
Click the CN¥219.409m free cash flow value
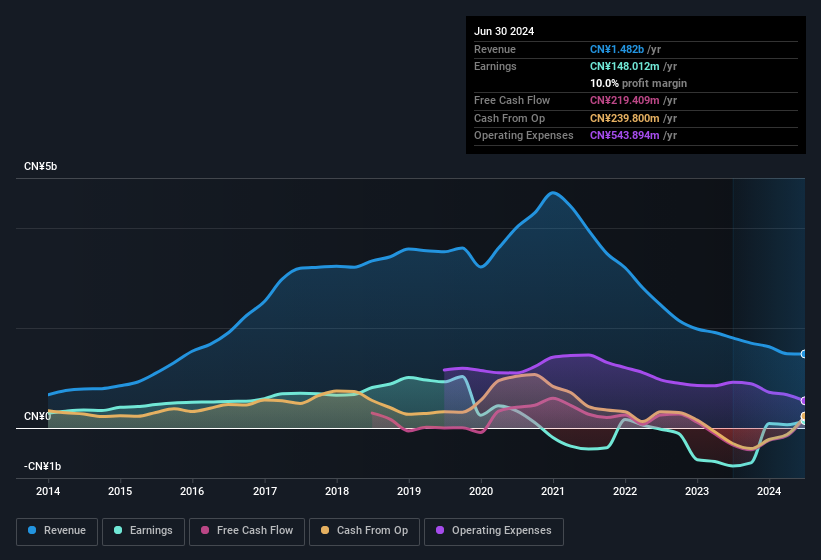click(x=625, y=100)
